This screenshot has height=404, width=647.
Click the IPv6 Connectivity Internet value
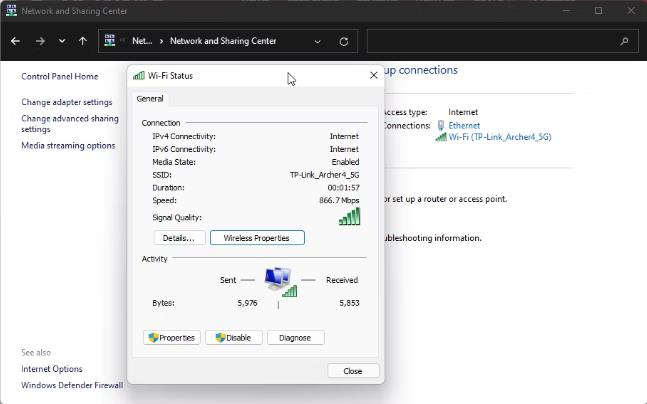344,149
